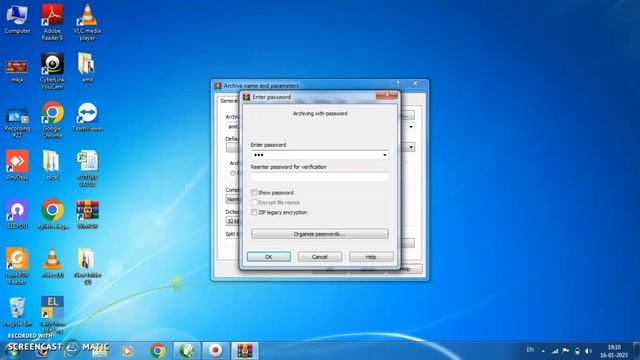Select the Recording #22 desktop file
The width and height of the screenshot is (640, 360).
(17, 122)
